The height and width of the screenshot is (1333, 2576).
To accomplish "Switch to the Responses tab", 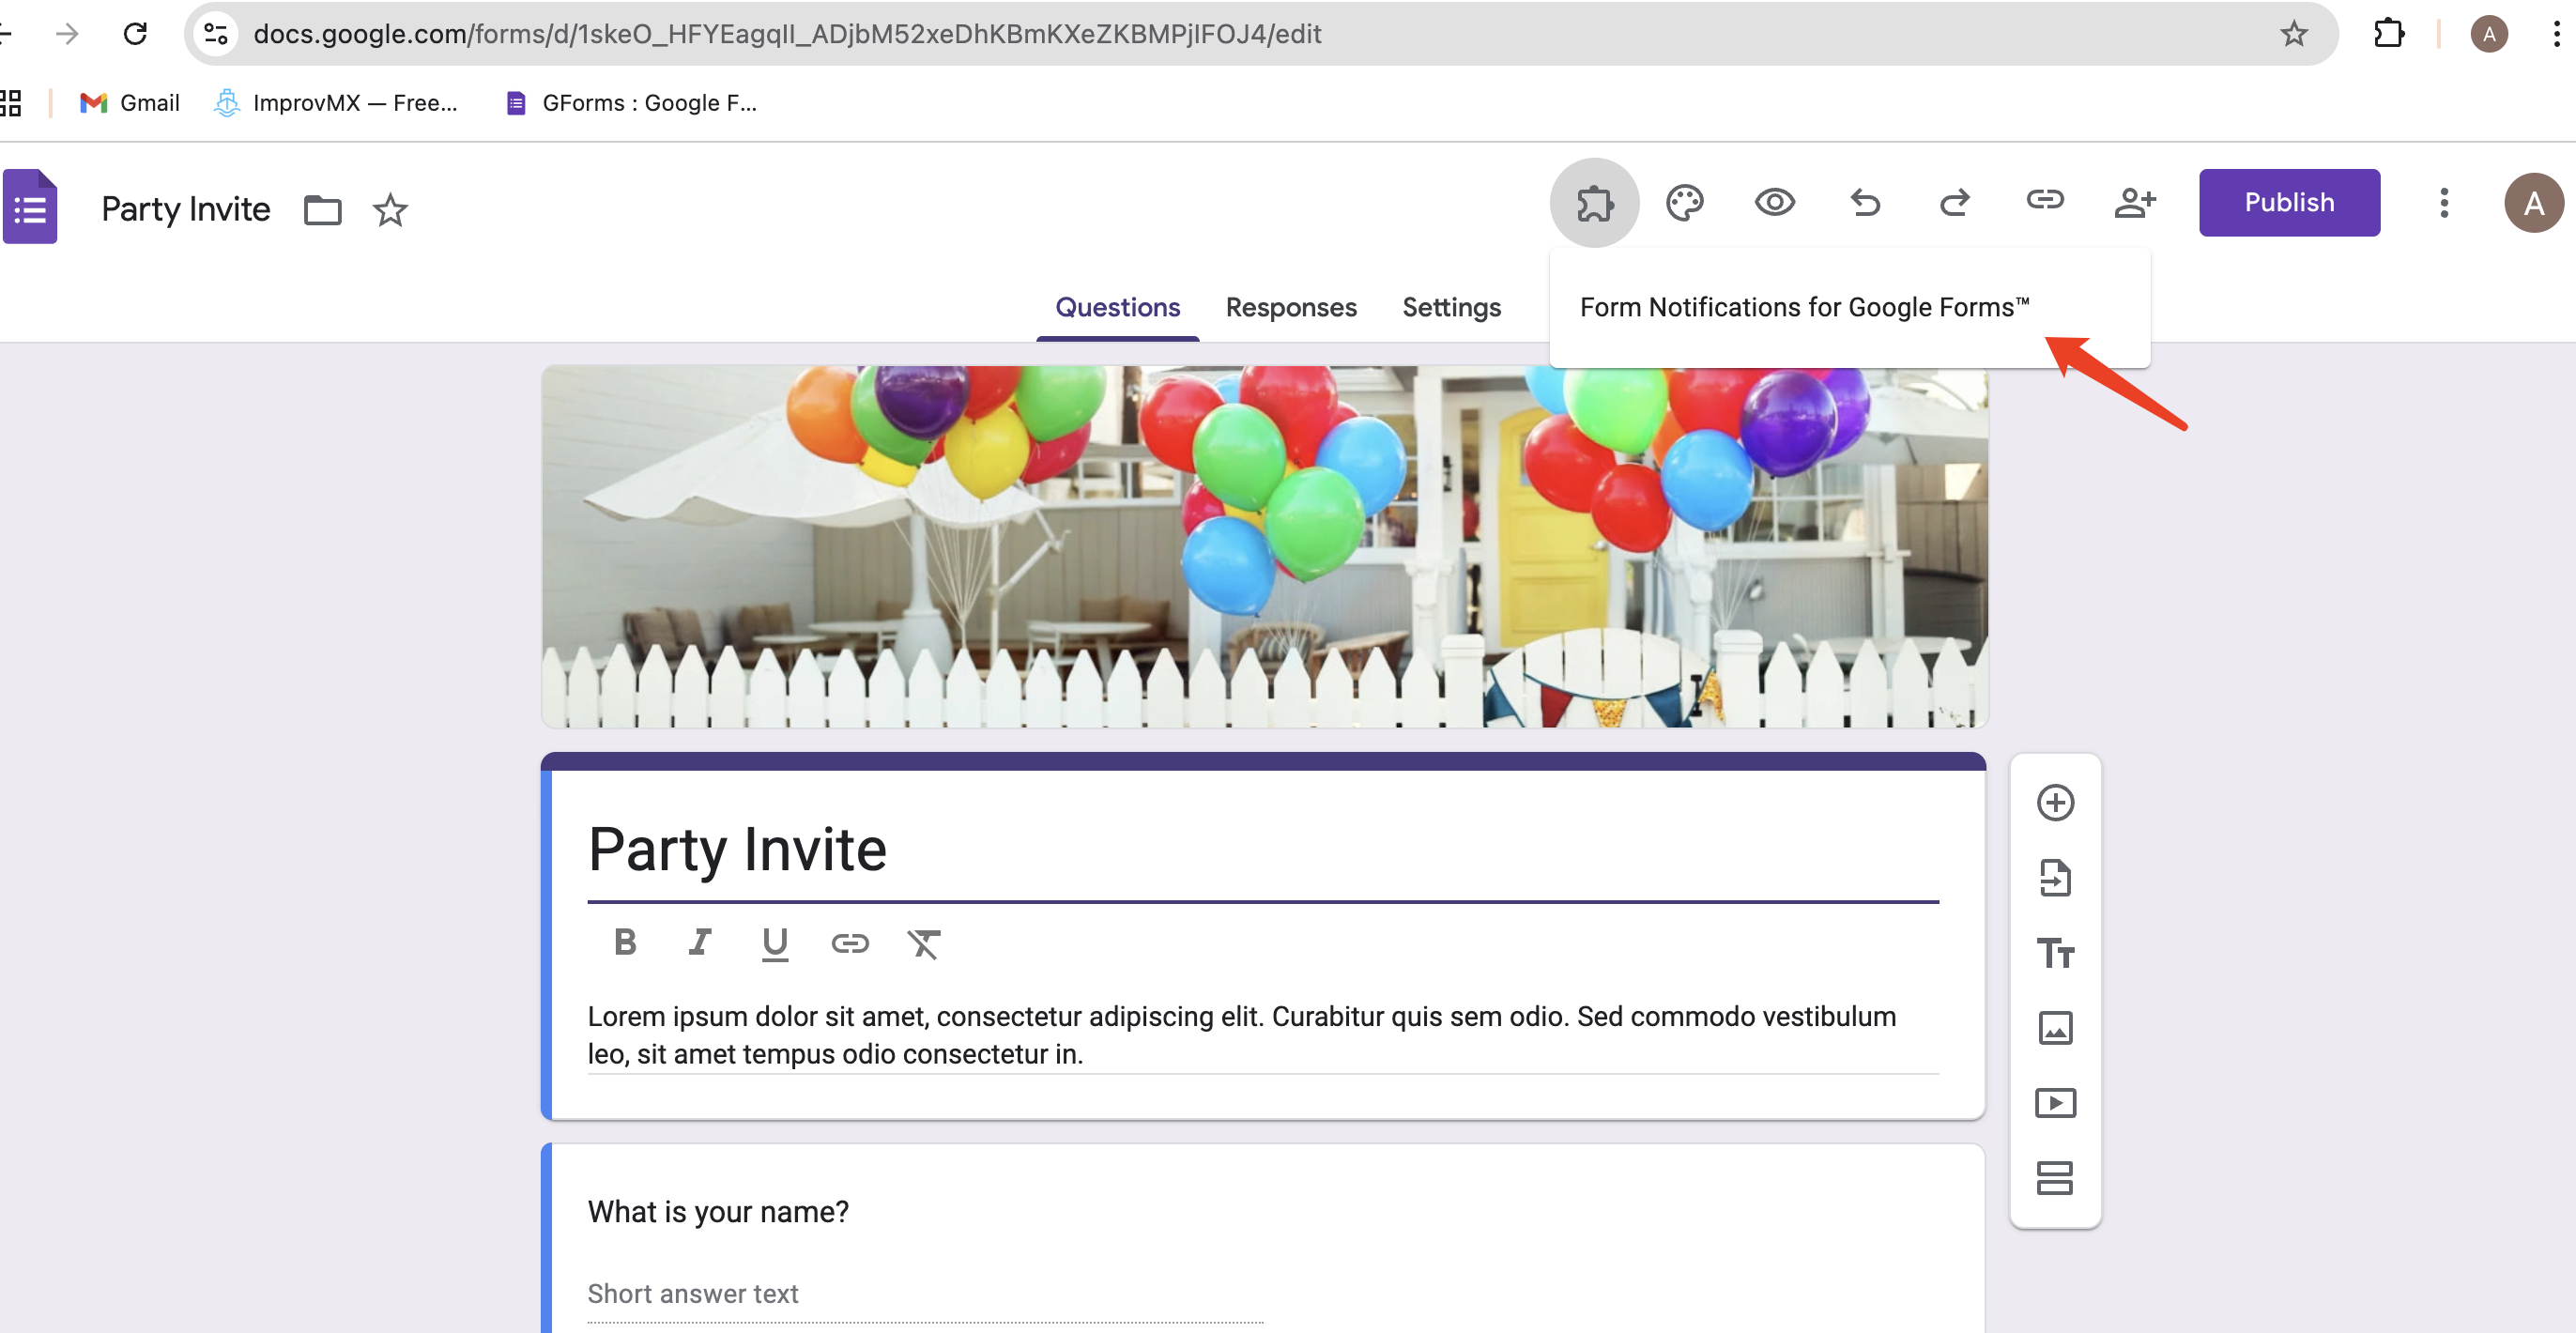I will coord(1290,307).
